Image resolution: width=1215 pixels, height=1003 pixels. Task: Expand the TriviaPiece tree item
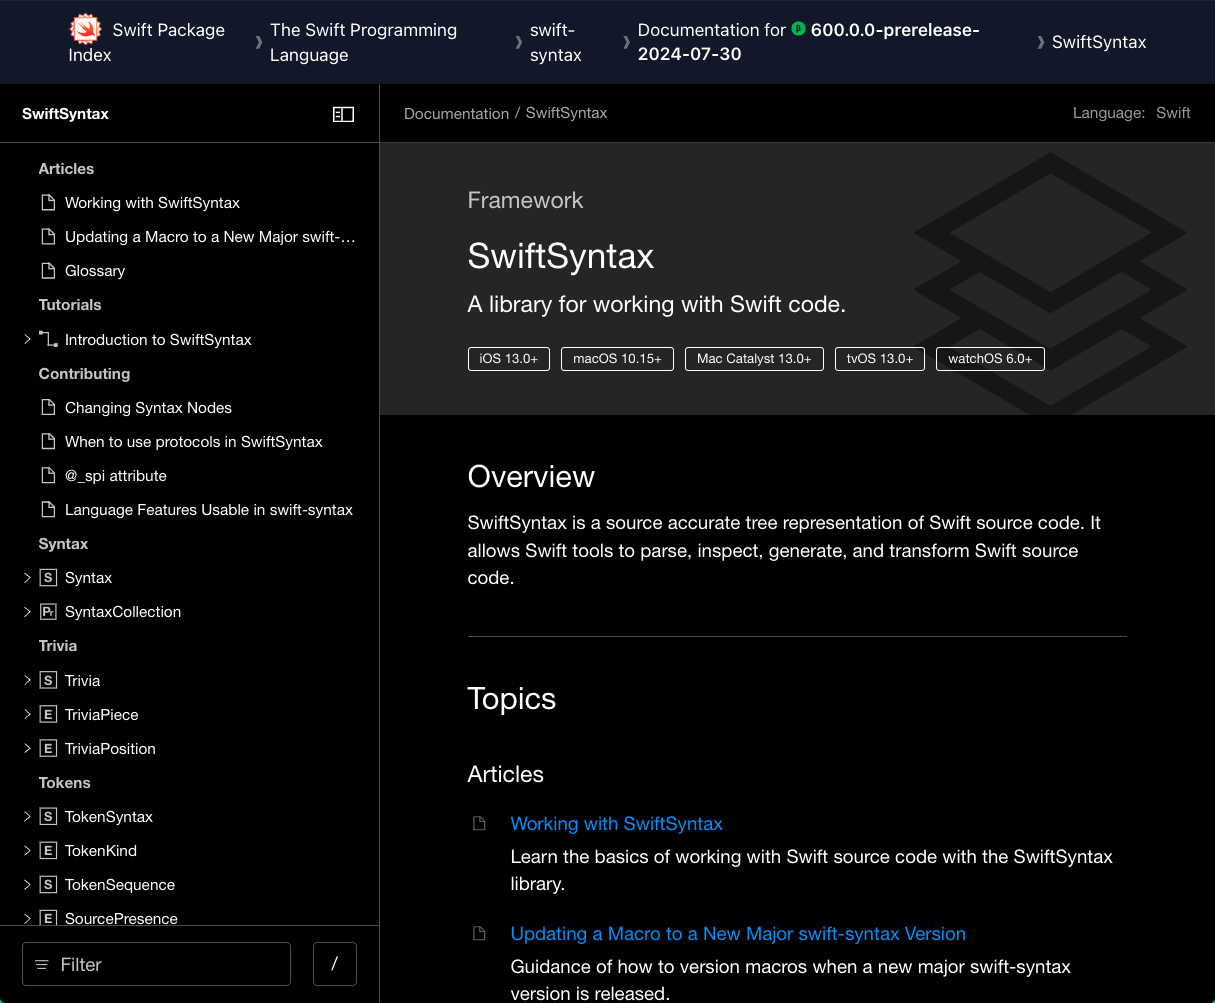coord(27,715)
